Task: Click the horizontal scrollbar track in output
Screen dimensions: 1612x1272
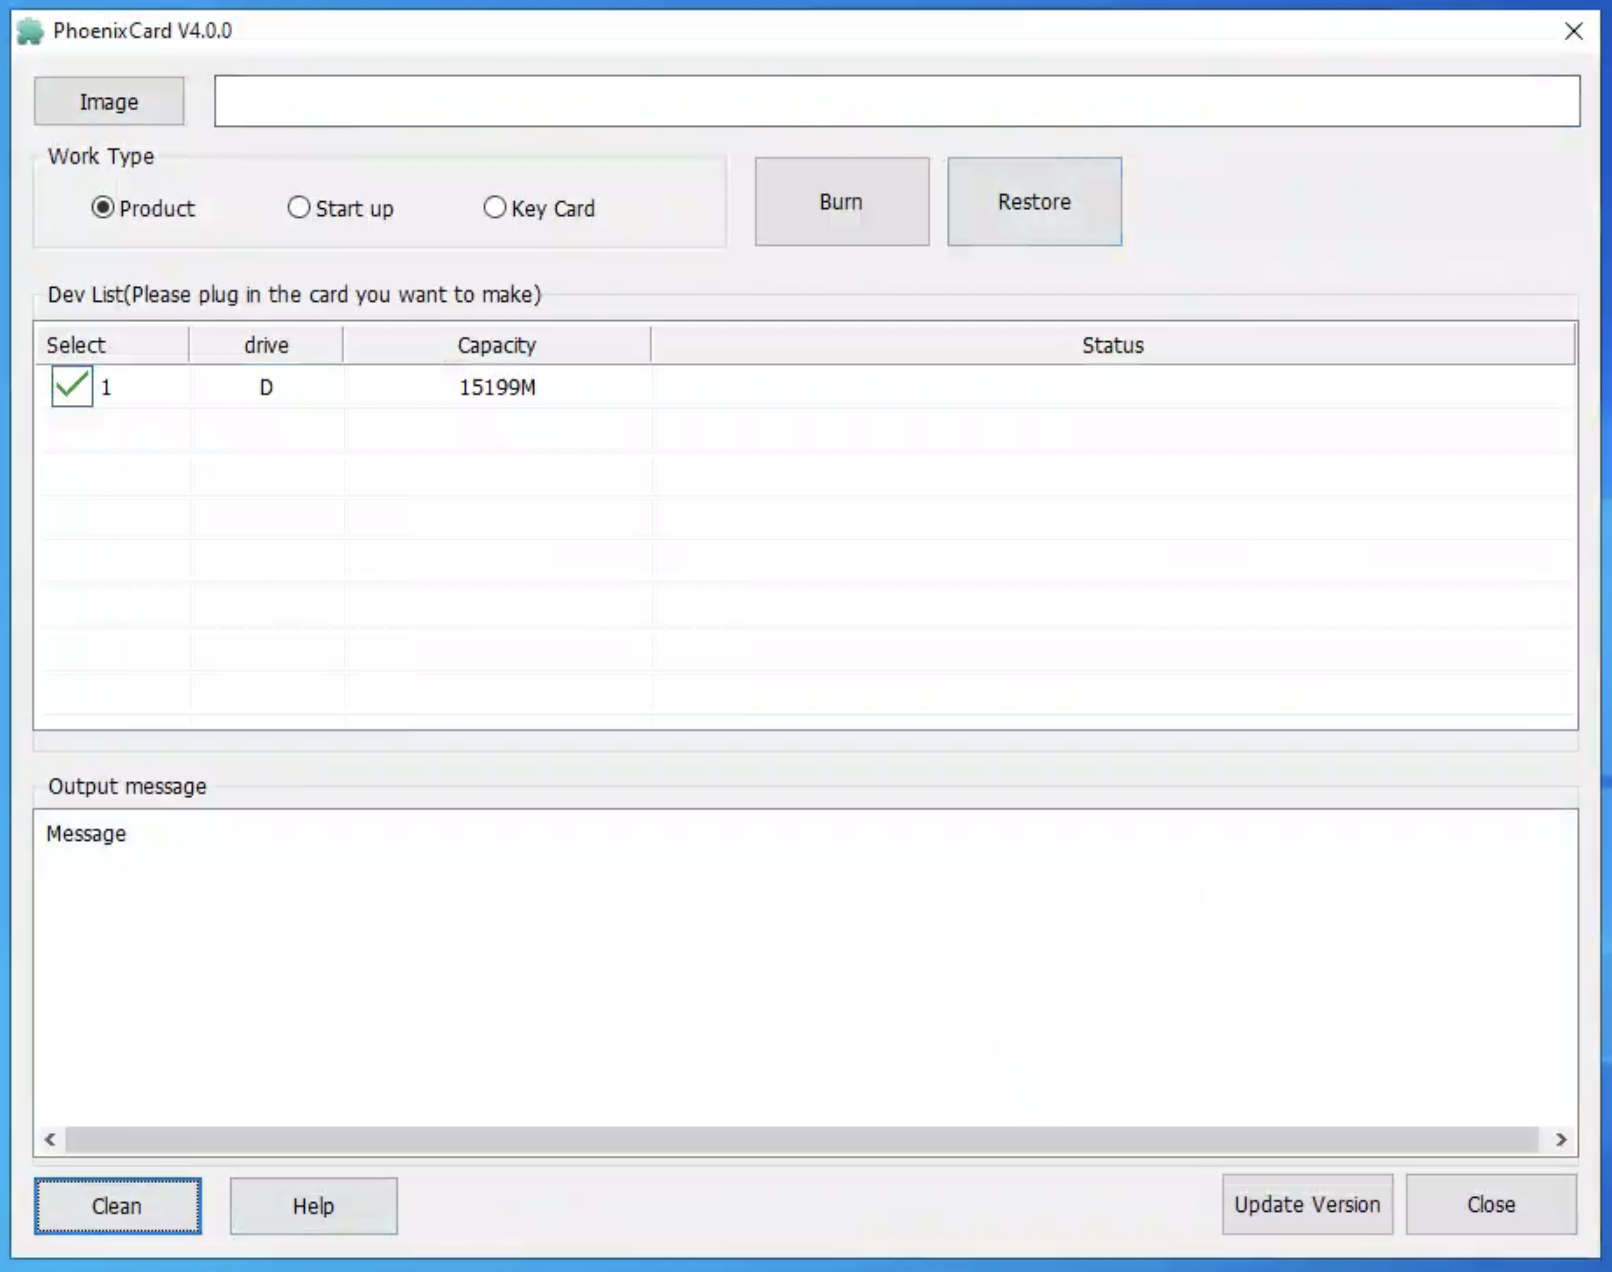Action: (800, 1140)
